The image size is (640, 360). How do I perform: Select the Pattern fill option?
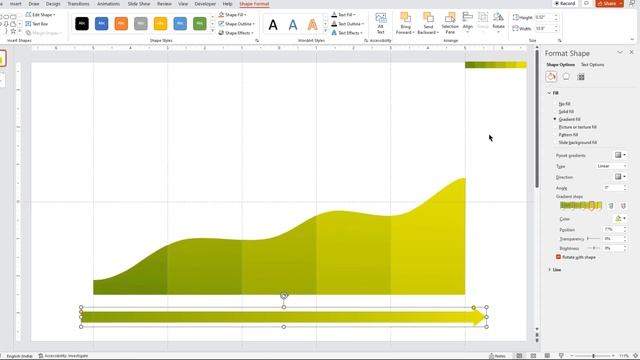coord(565,135)
